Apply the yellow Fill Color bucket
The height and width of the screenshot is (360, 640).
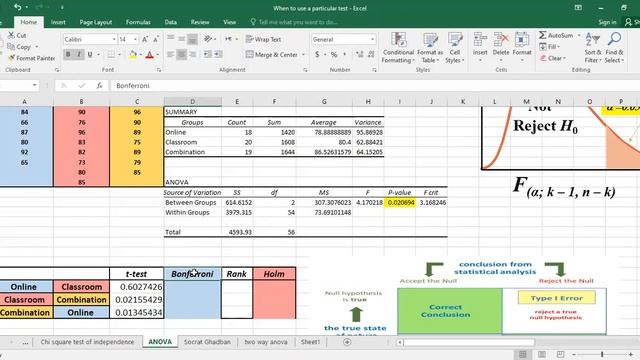(x=133, y=54)
